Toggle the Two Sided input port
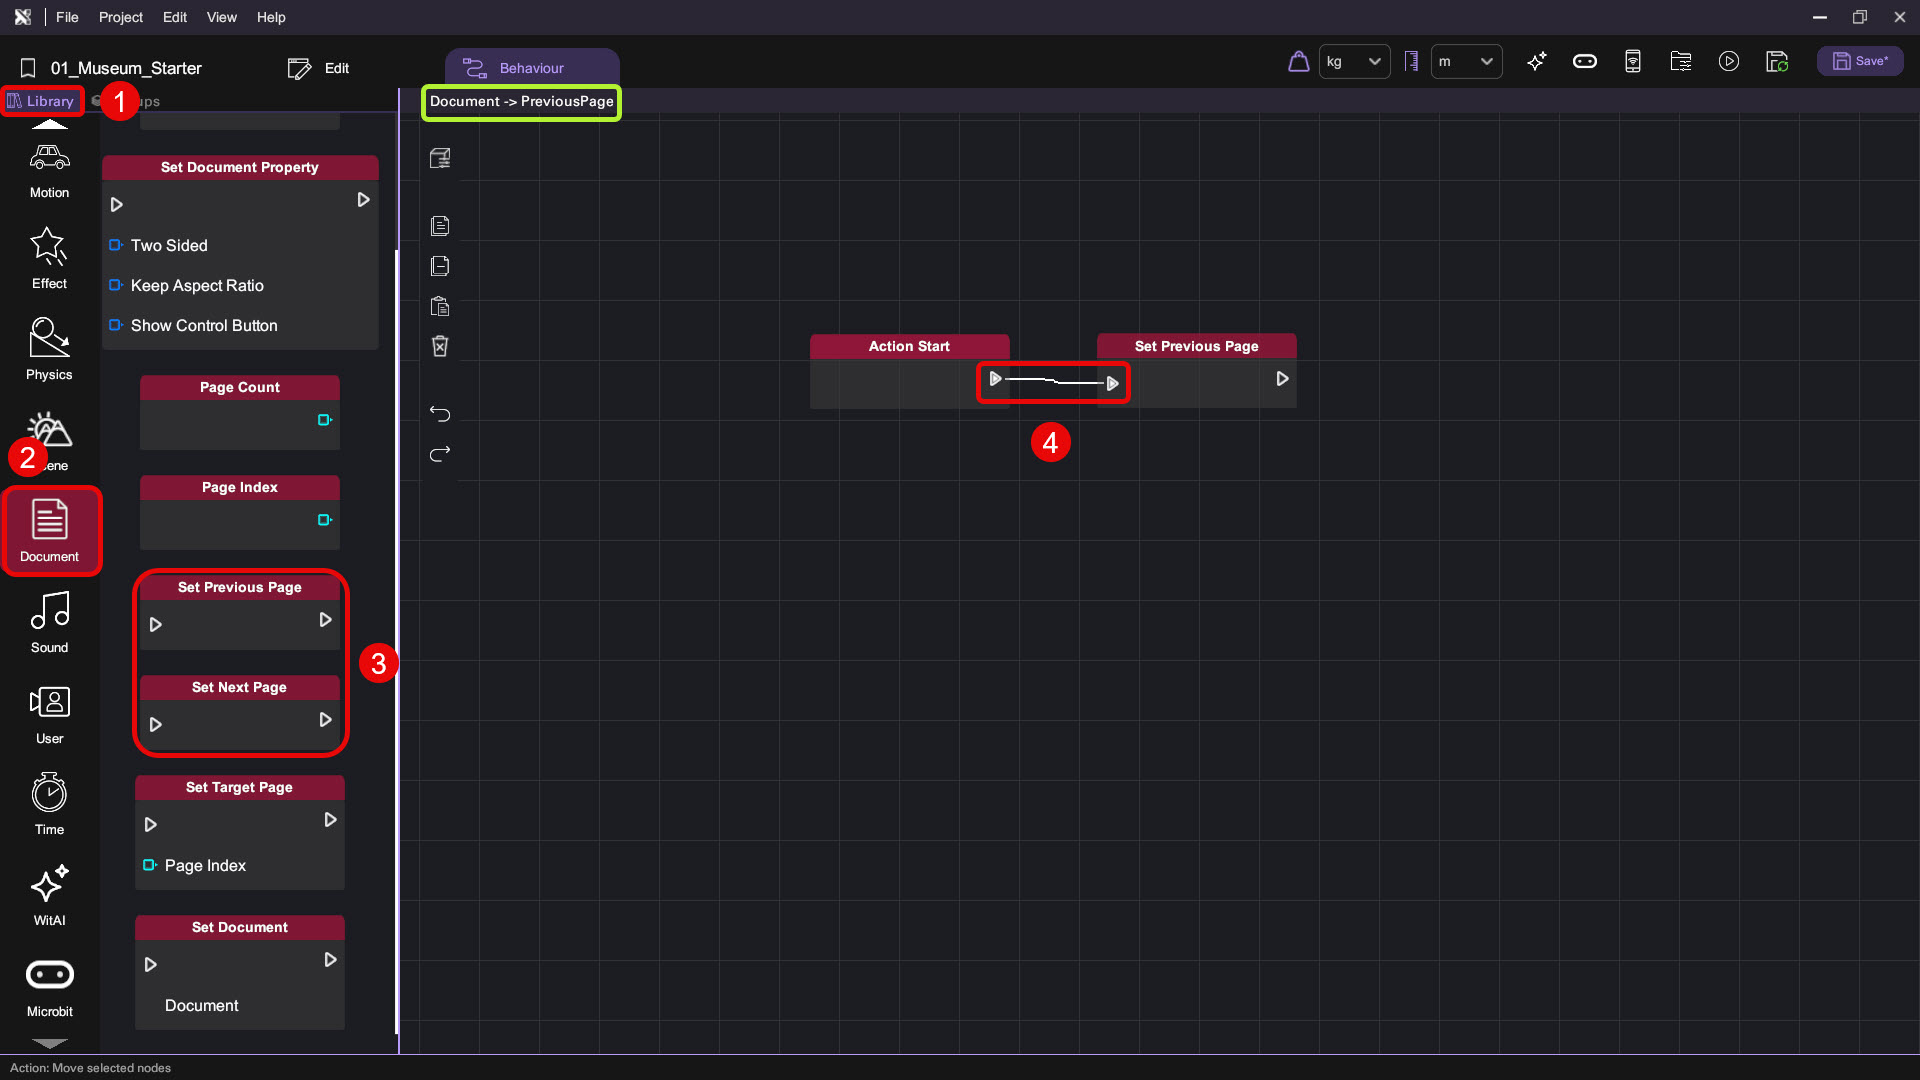 pos(116,245)
